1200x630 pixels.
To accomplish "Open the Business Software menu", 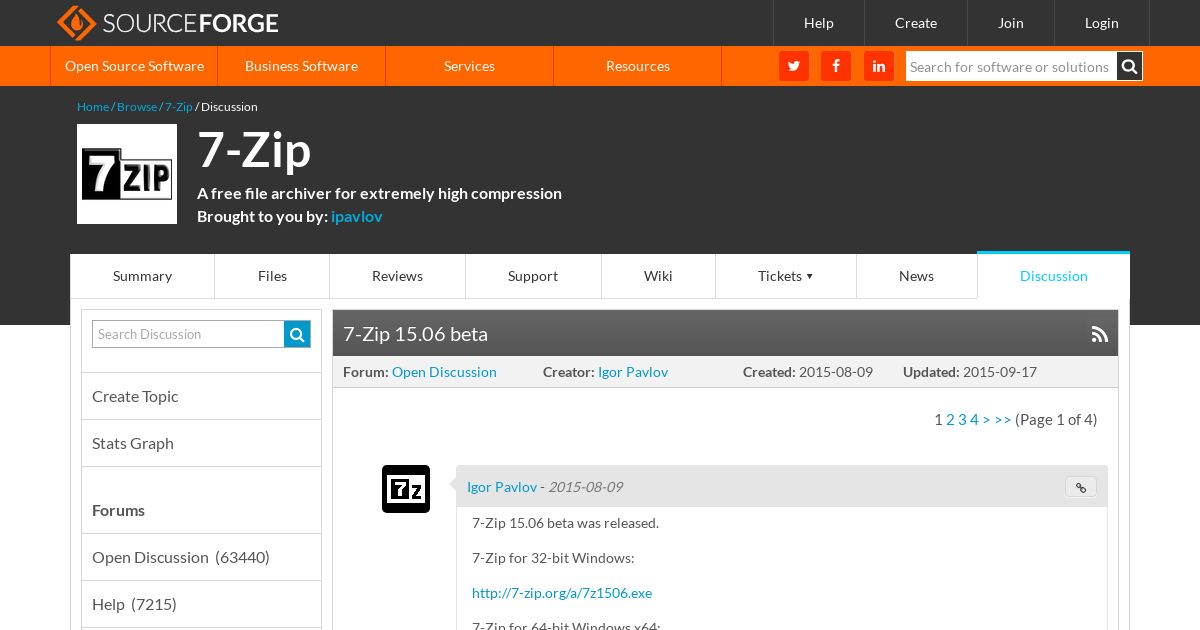I will click(x=301, y=66).
